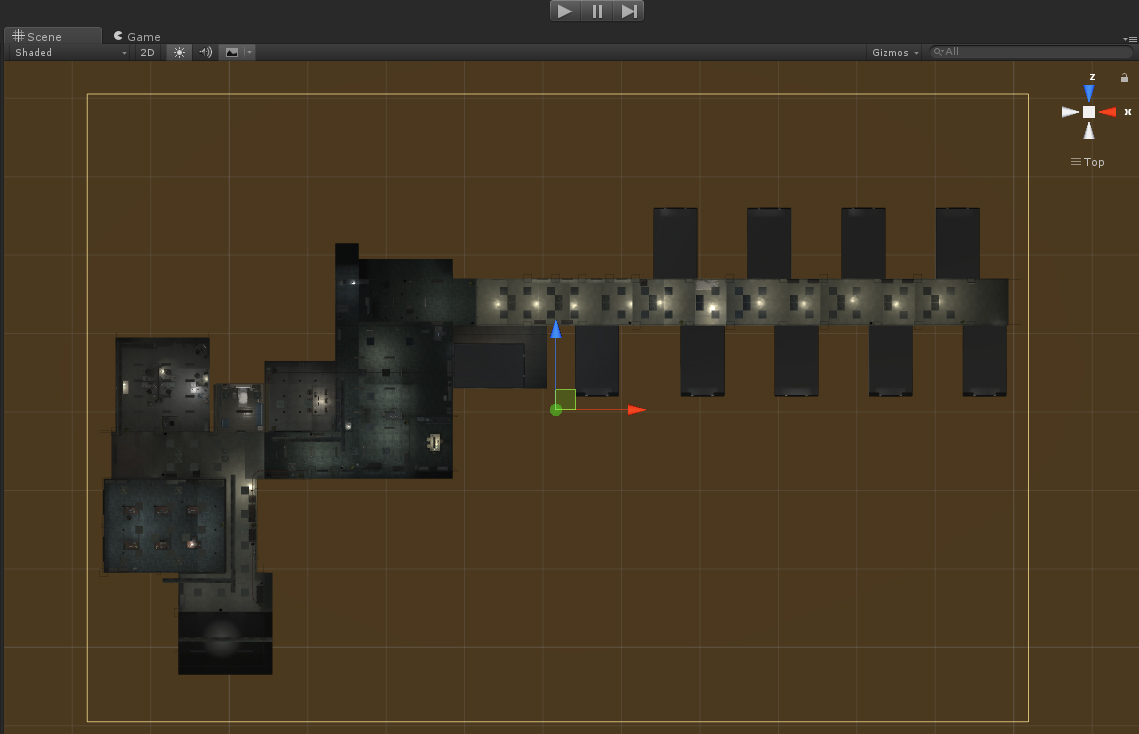Screen dimensions: 1139x734
Task: Select the green XZ plane move handle
Action: [566, 400]
